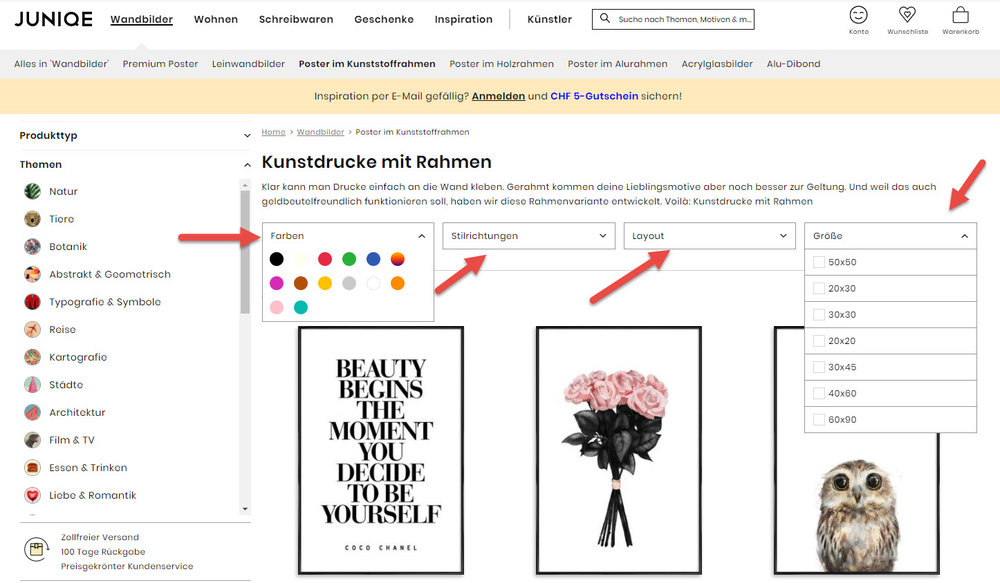
Task: Check the 50x50 size option
Action: point(819,262)
